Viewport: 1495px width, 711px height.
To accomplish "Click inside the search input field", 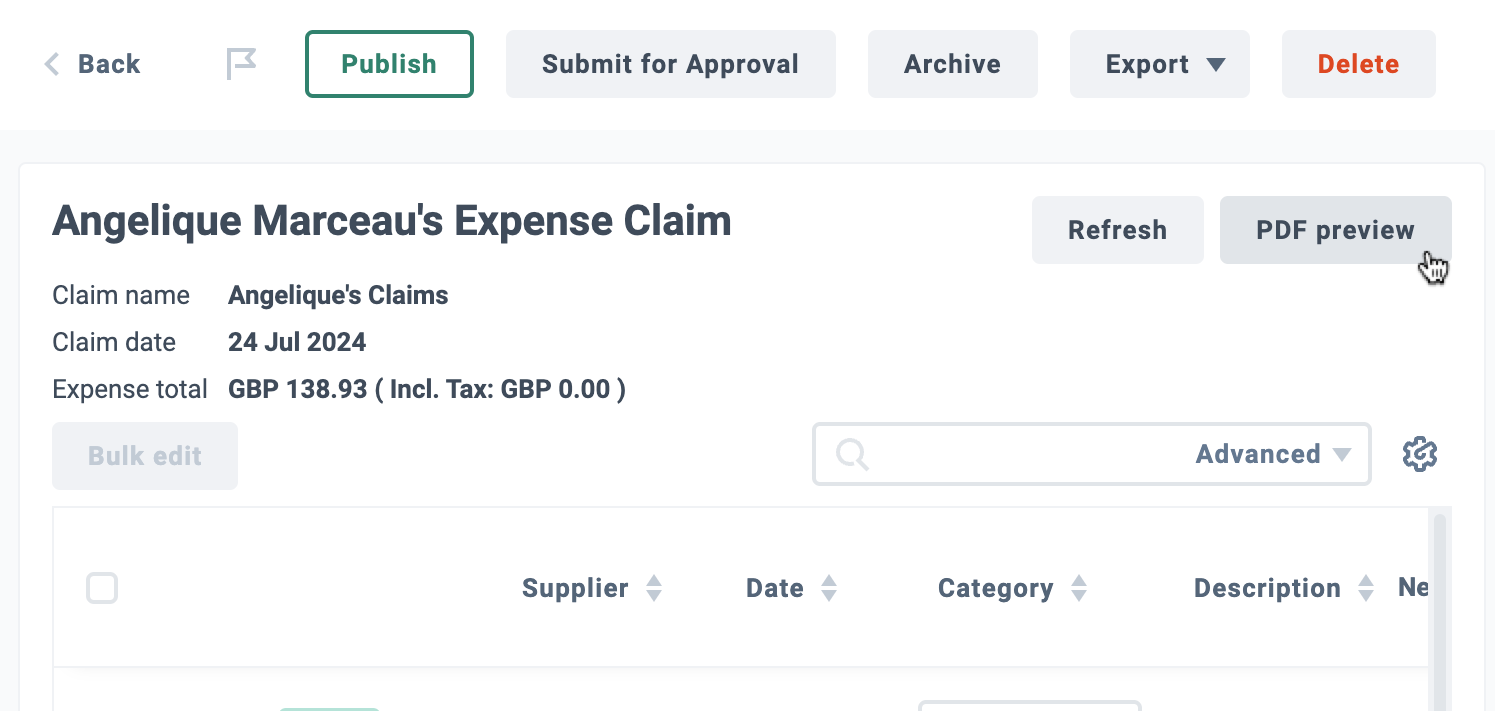I will (x=1030, y=454).
